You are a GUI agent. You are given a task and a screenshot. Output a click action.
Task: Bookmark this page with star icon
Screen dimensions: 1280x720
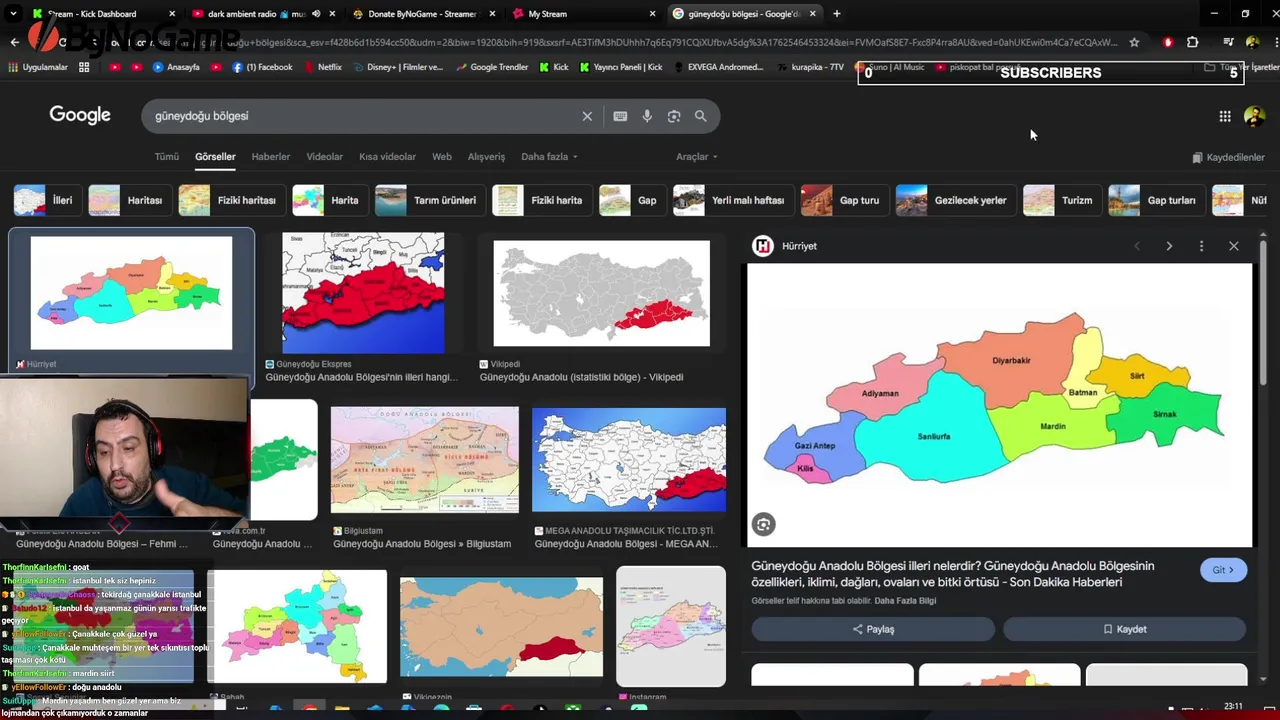[x=1134, y=42]
